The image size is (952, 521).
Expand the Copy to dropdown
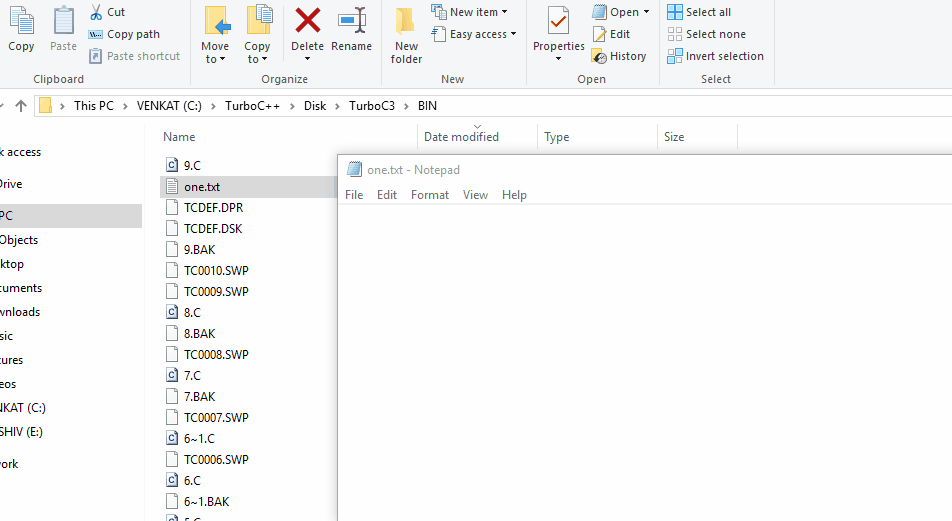point(257,59)
